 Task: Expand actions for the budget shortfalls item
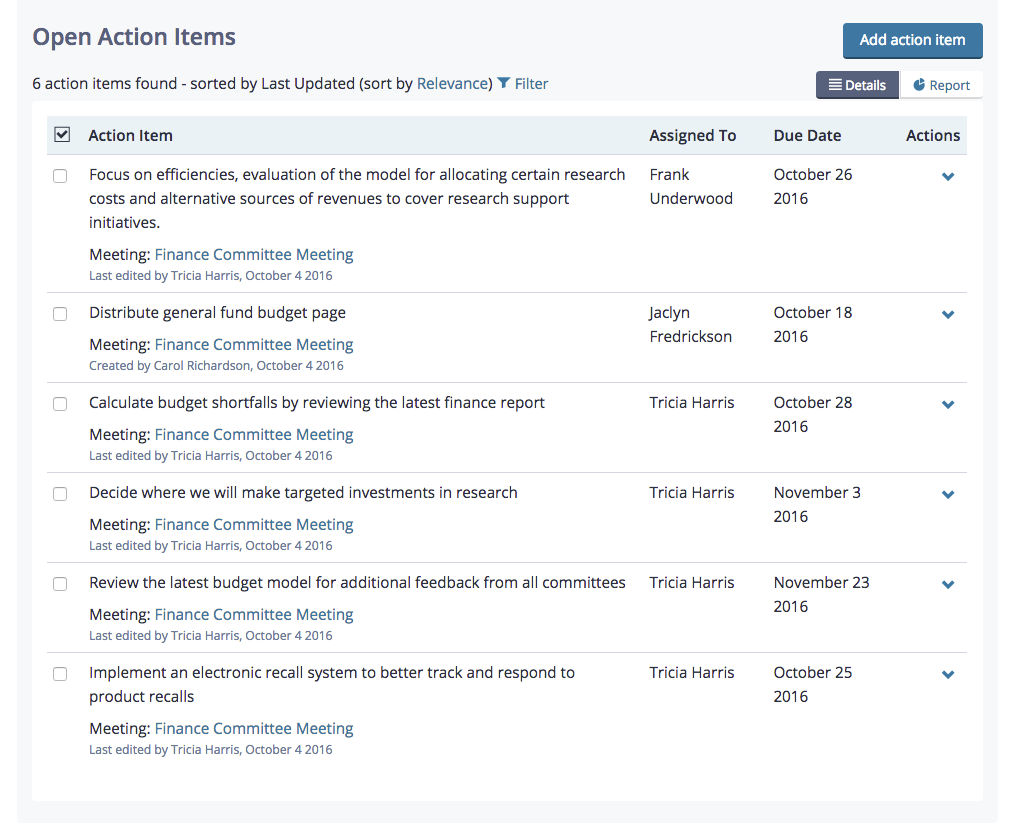click(x=947, y=404)
